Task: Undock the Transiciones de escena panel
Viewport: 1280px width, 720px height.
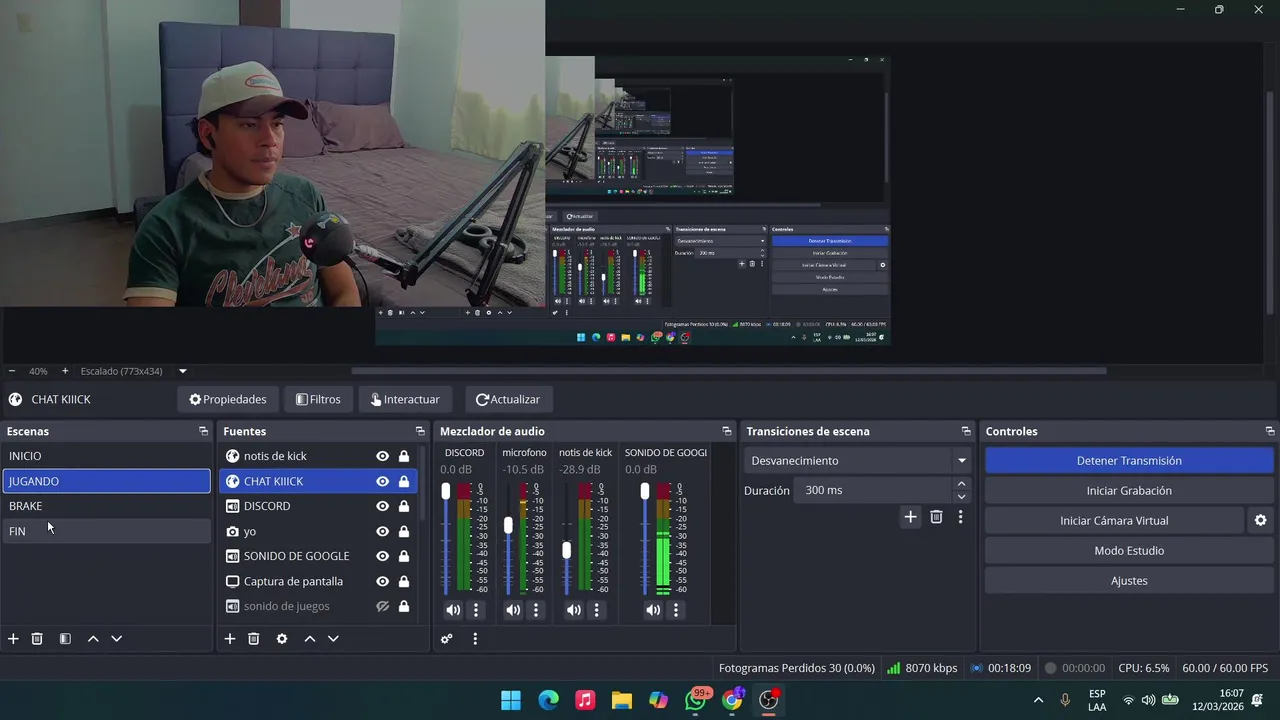Action: tap(966, 431)
